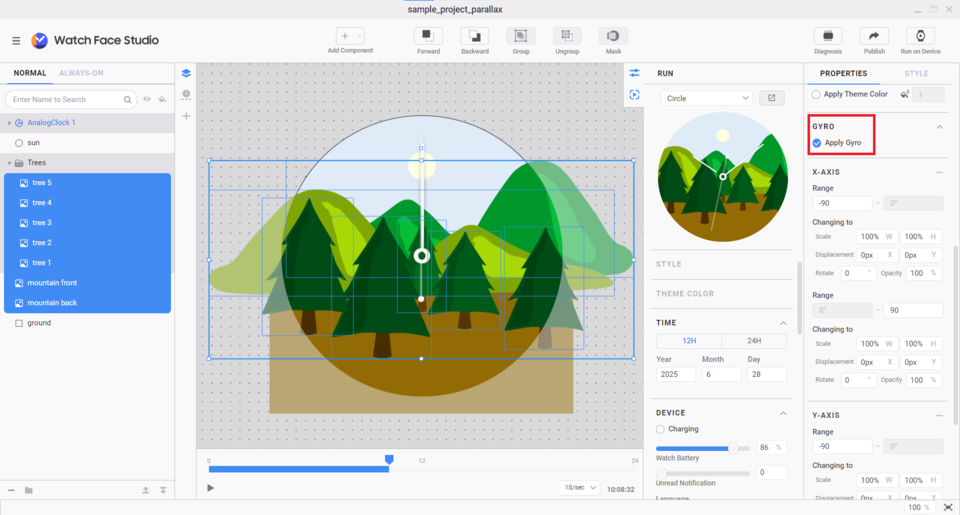Viewport: 960px width, 515px height.
Task: Click the Group components icon
Action: coord(521,36)
